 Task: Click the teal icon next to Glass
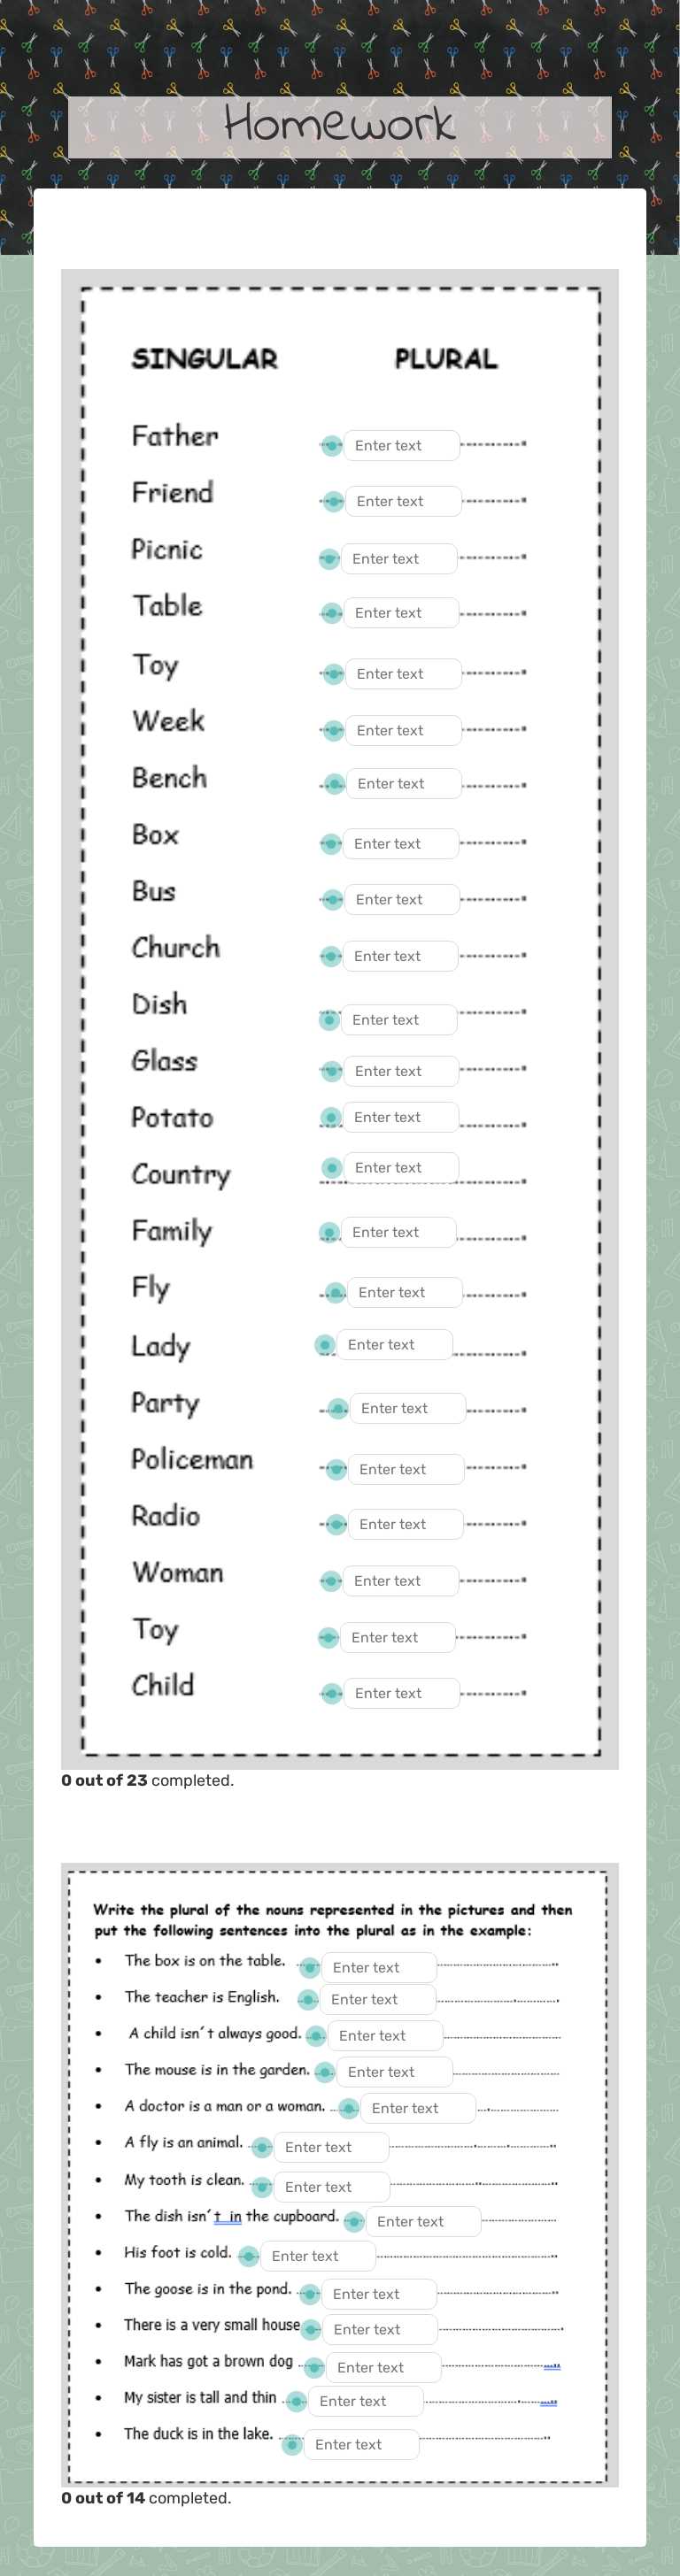point(331,1071)
